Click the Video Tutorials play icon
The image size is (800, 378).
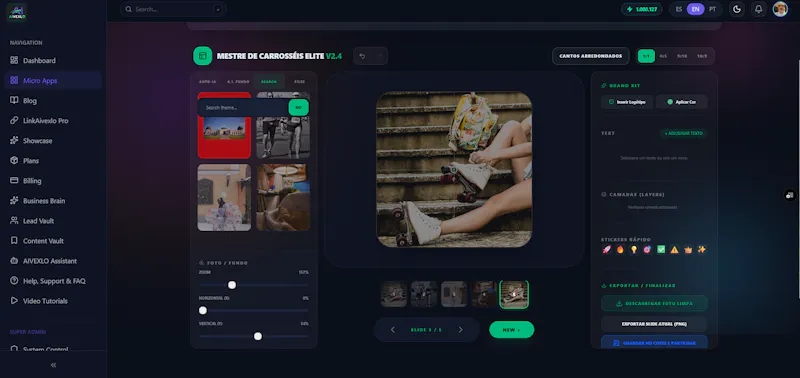point(14,301)
